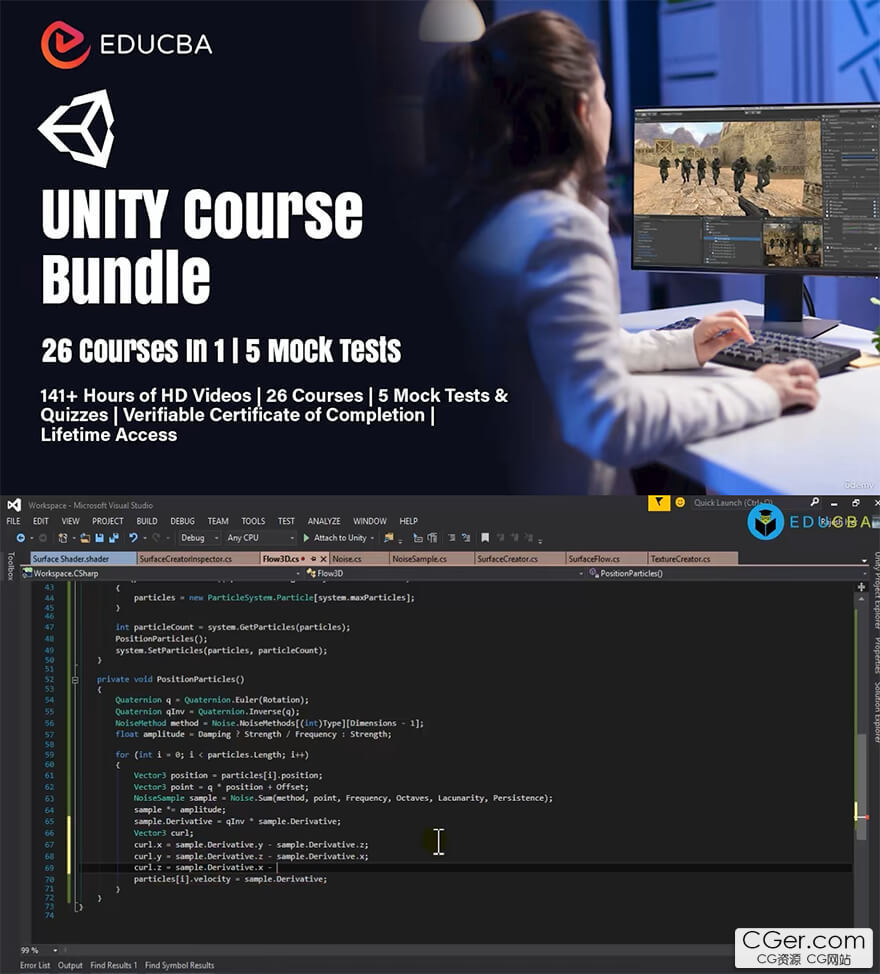Viewport: 880px width, 974px height.
Task: Click the line 'PositionParticles();' at line 48
Action: pyautogui.click(x=161, y=639)
